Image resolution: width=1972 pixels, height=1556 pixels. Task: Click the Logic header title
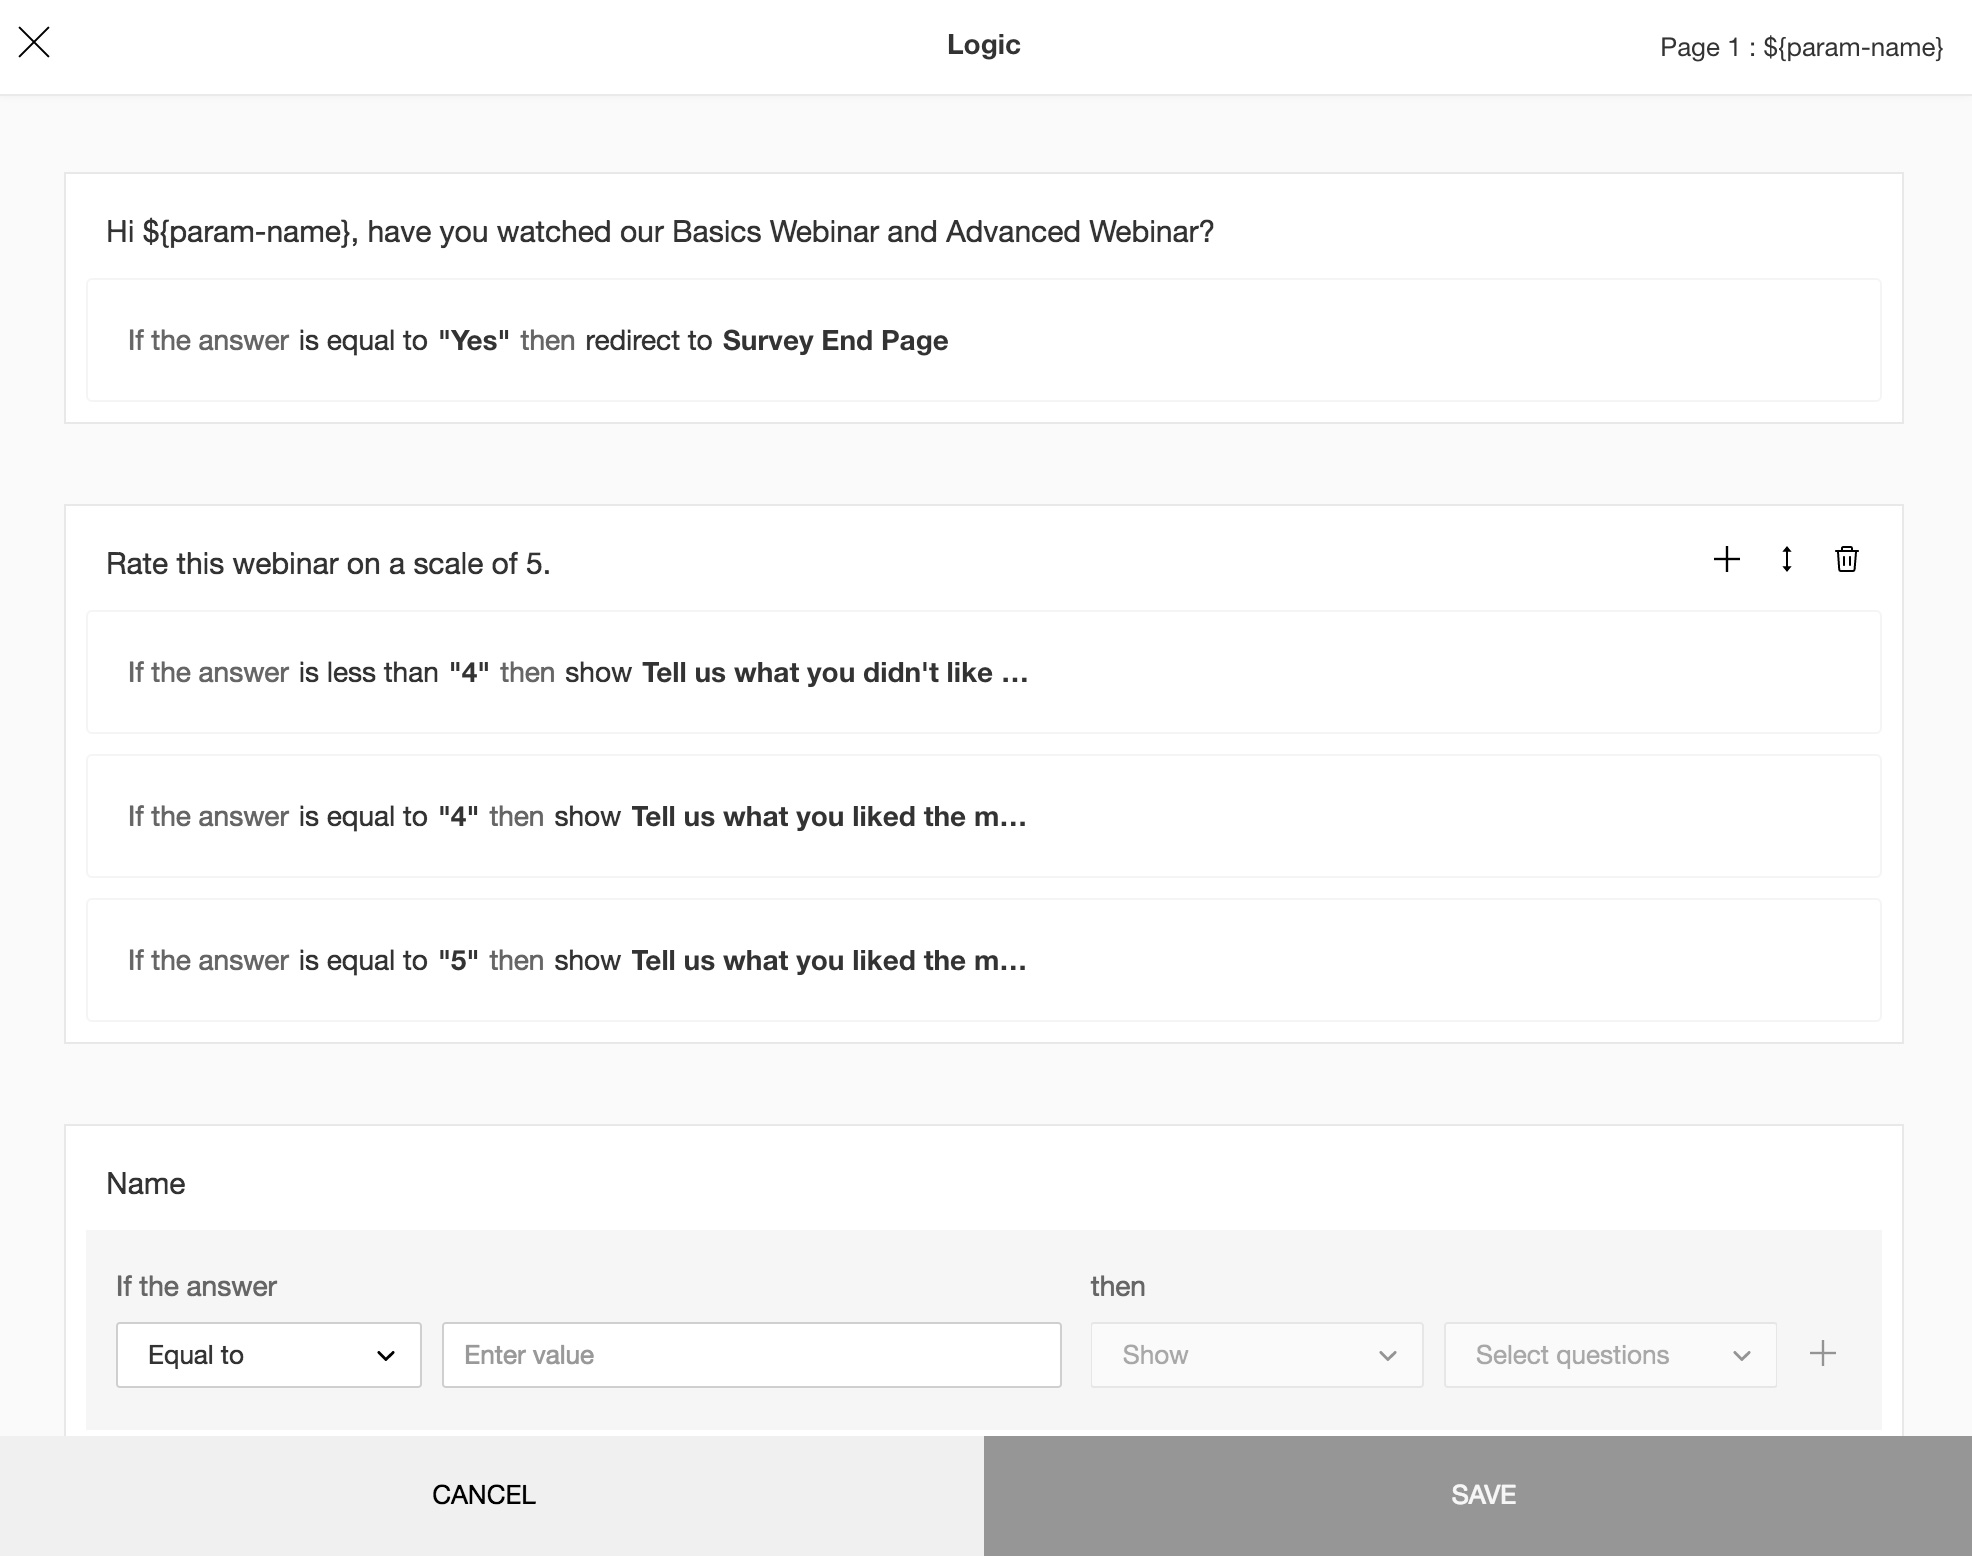pos(984,45)
